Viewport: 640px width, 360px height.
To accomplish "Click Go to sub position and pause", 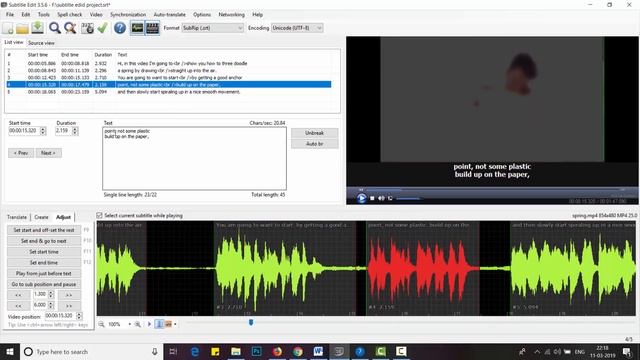I will point(44,284).
